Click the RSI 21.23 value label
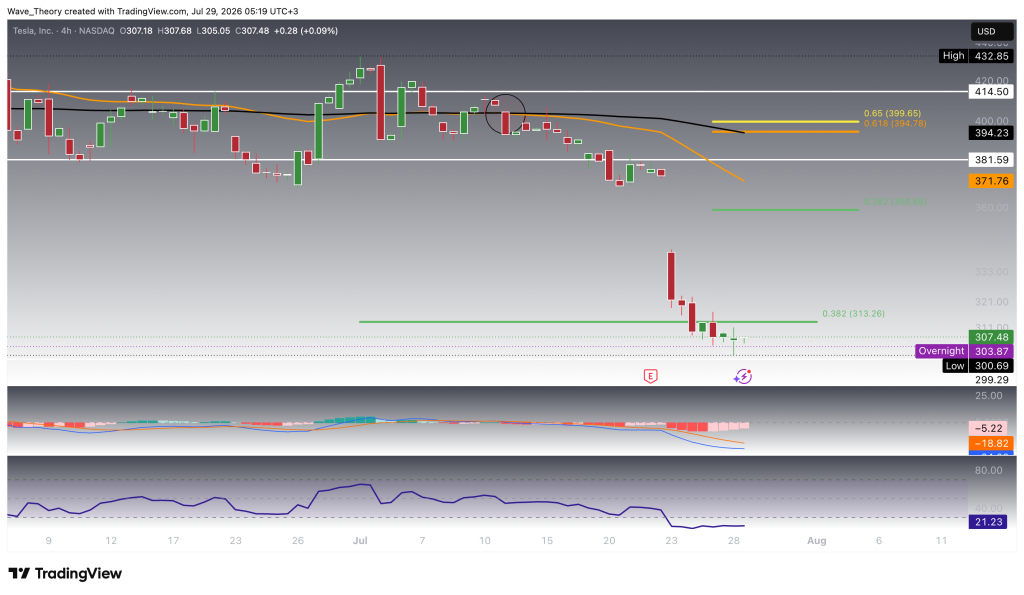The image size is (1024, 595). pyautogui.click(x=988, y=522)
